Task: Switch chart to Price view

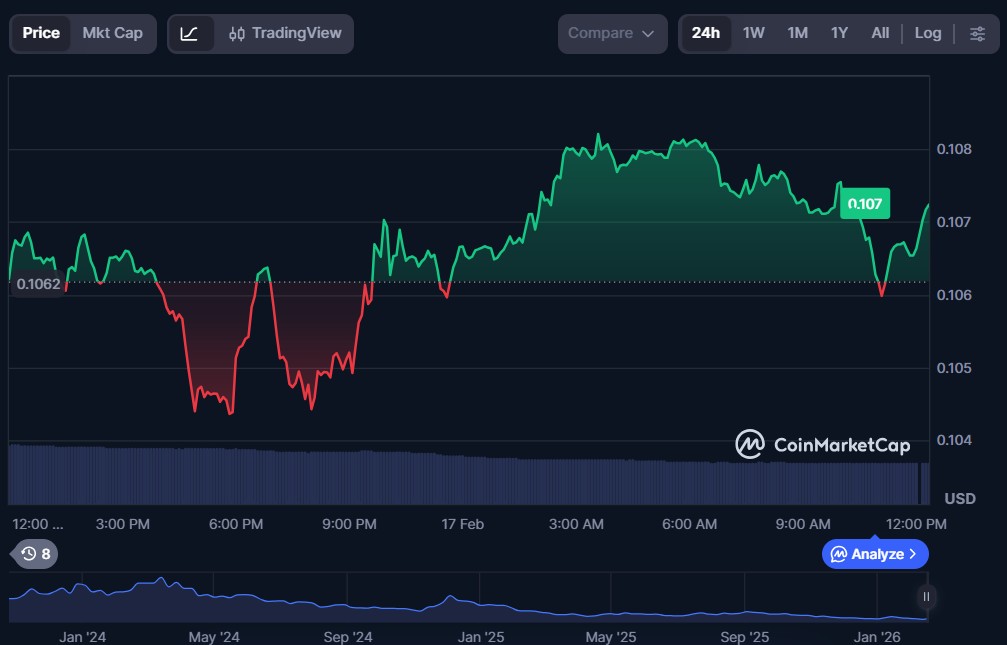Action: coord(41,33)
